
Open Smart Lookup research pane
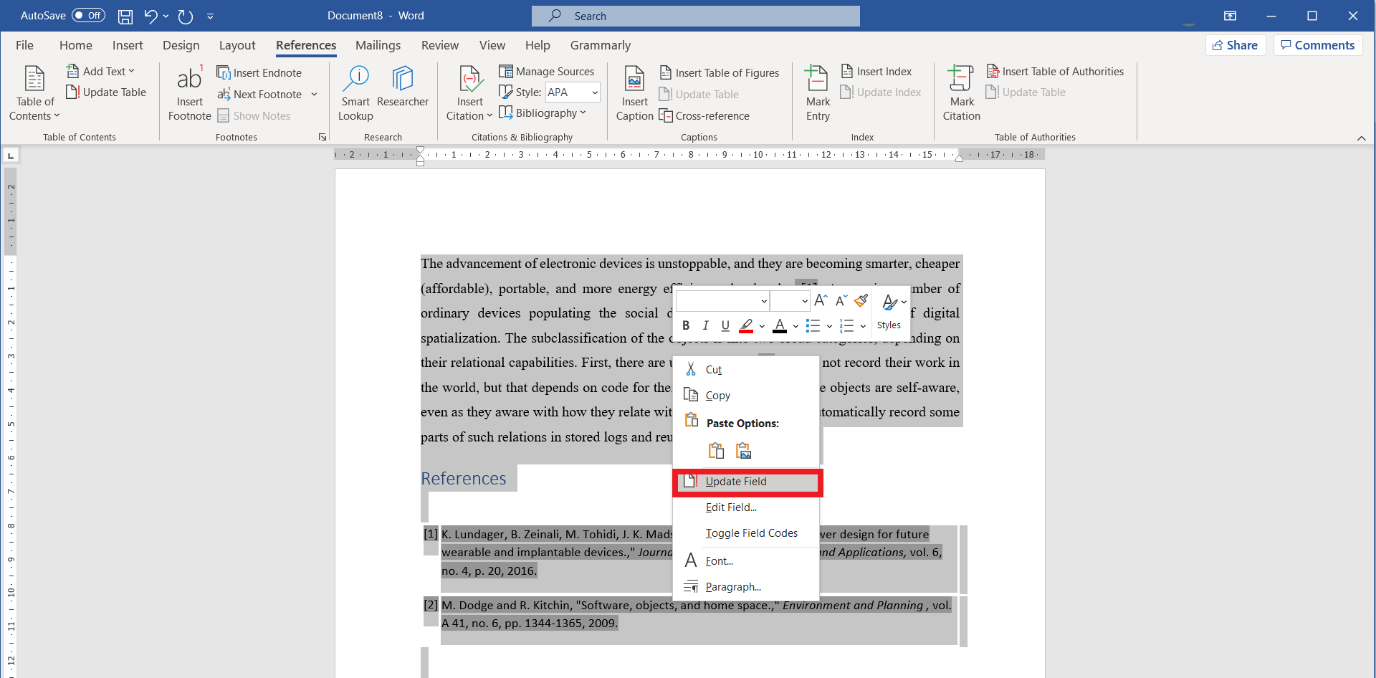pos(355,92)
